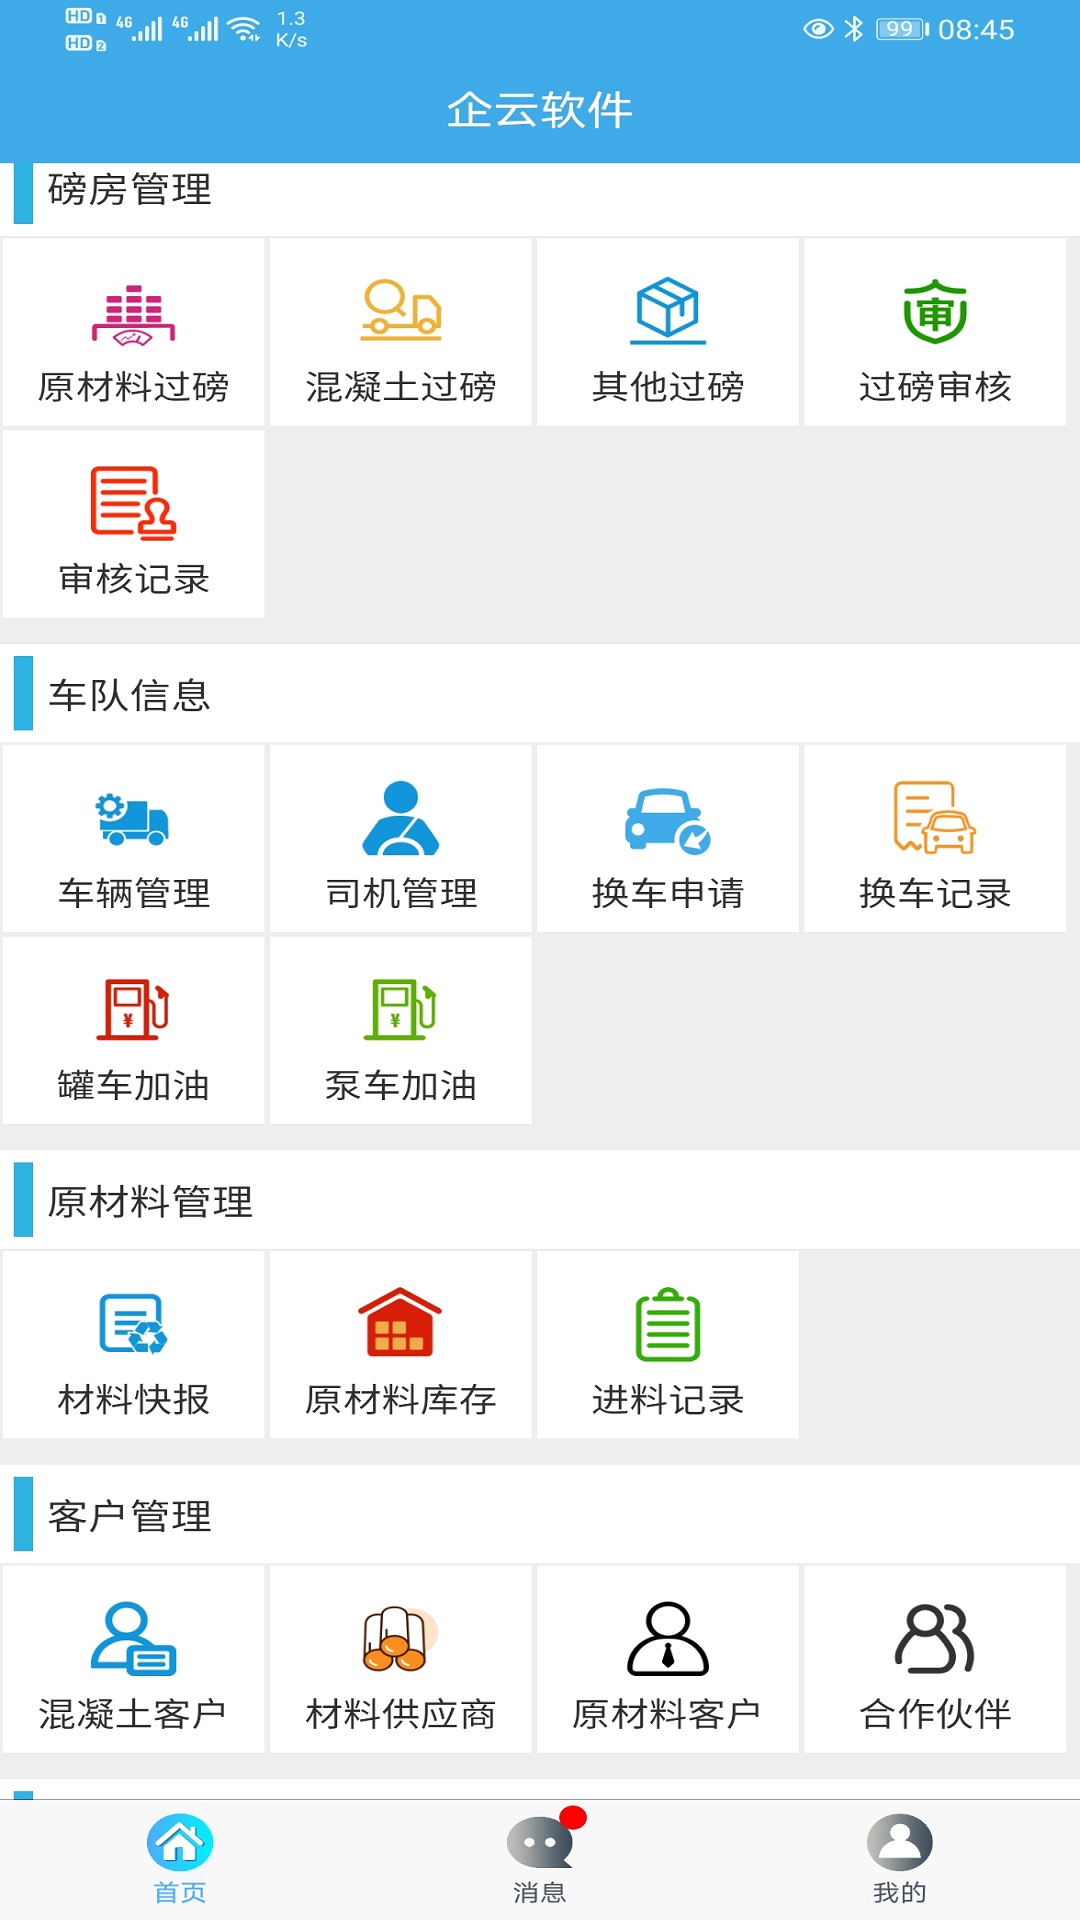Open 合作伙伴 partners icon

point(935,1639)
